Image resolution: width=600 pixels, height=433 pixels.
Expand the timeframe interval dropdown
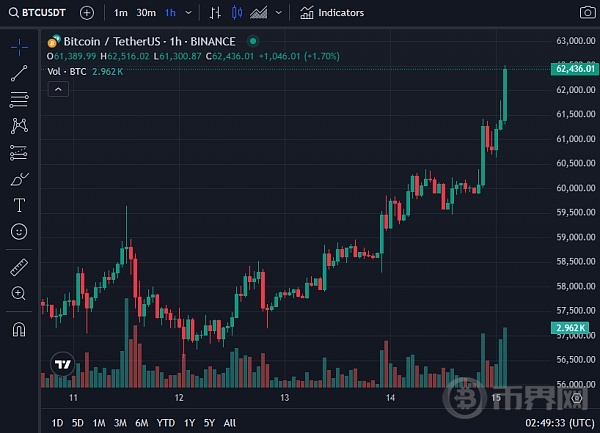point(189,13)
